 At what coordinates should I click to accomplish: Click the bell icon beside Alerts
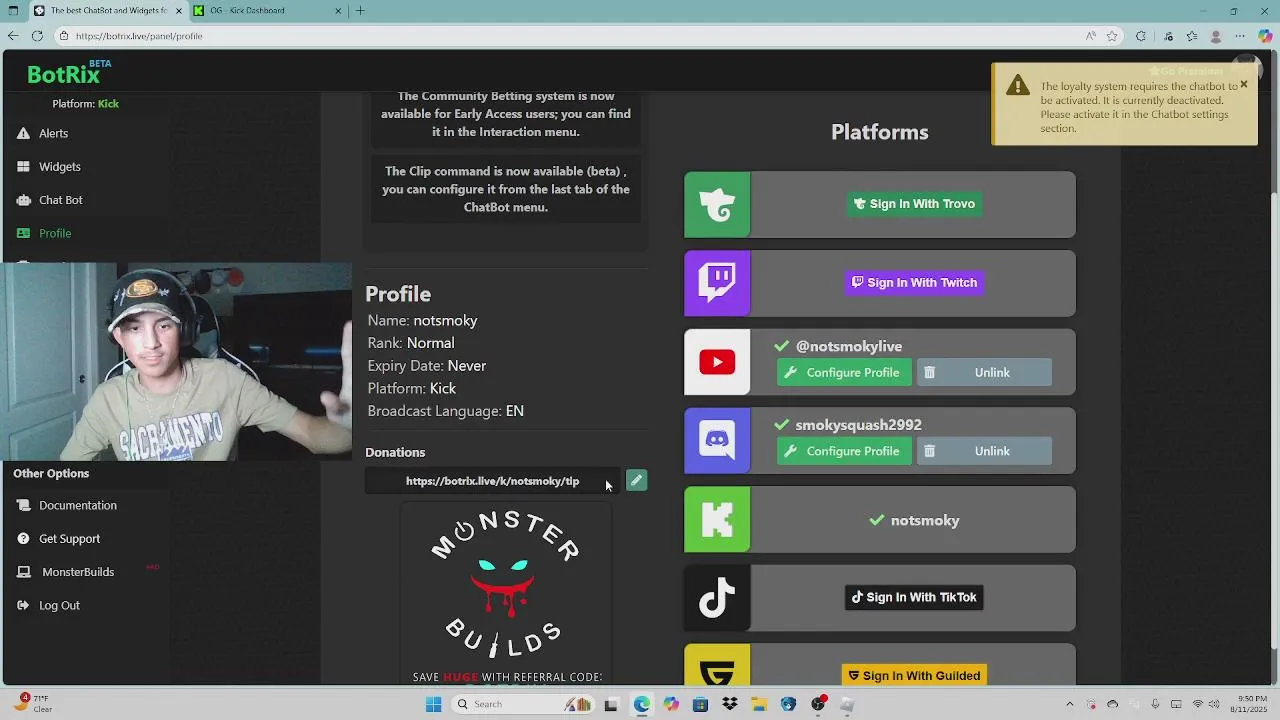point(23,133)
